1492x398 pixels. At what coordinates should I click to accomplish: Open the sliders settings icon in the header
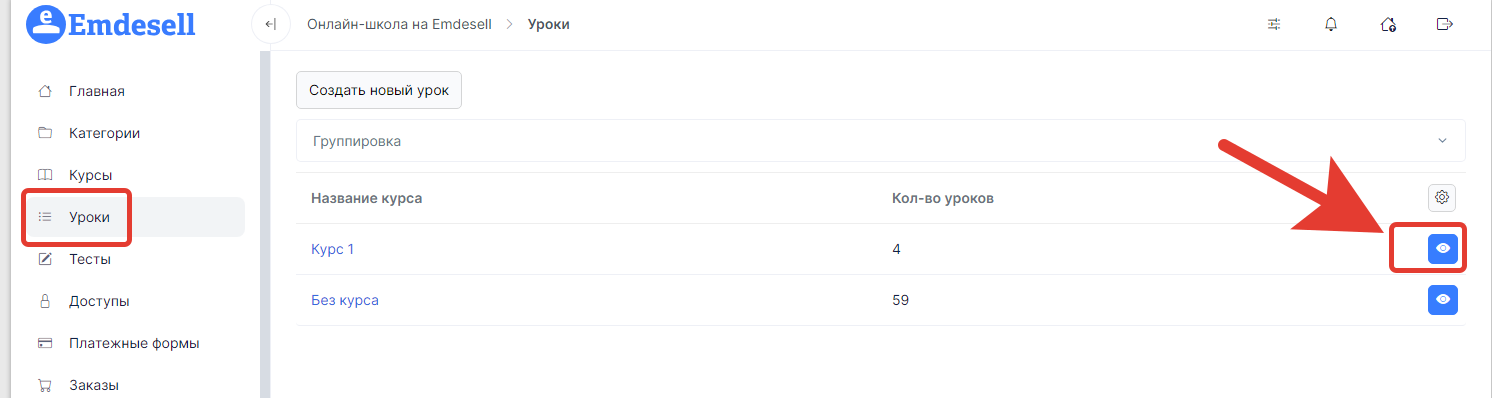1274,25
